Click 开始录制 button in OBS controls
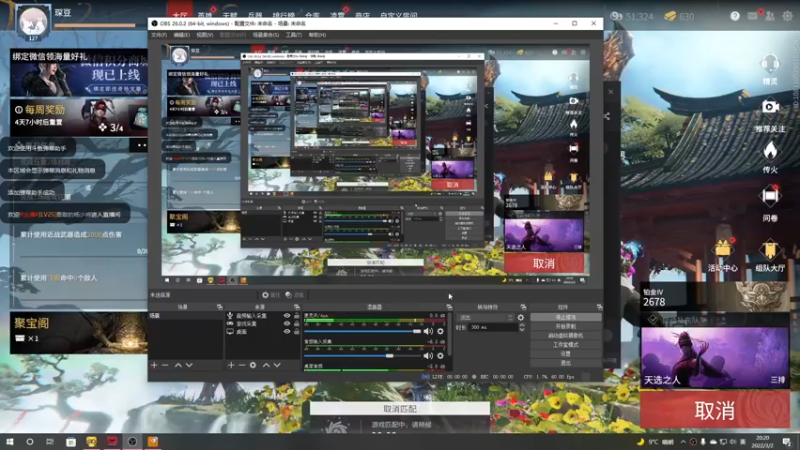This screenshot has height=450, width=800. coord(565,327)
